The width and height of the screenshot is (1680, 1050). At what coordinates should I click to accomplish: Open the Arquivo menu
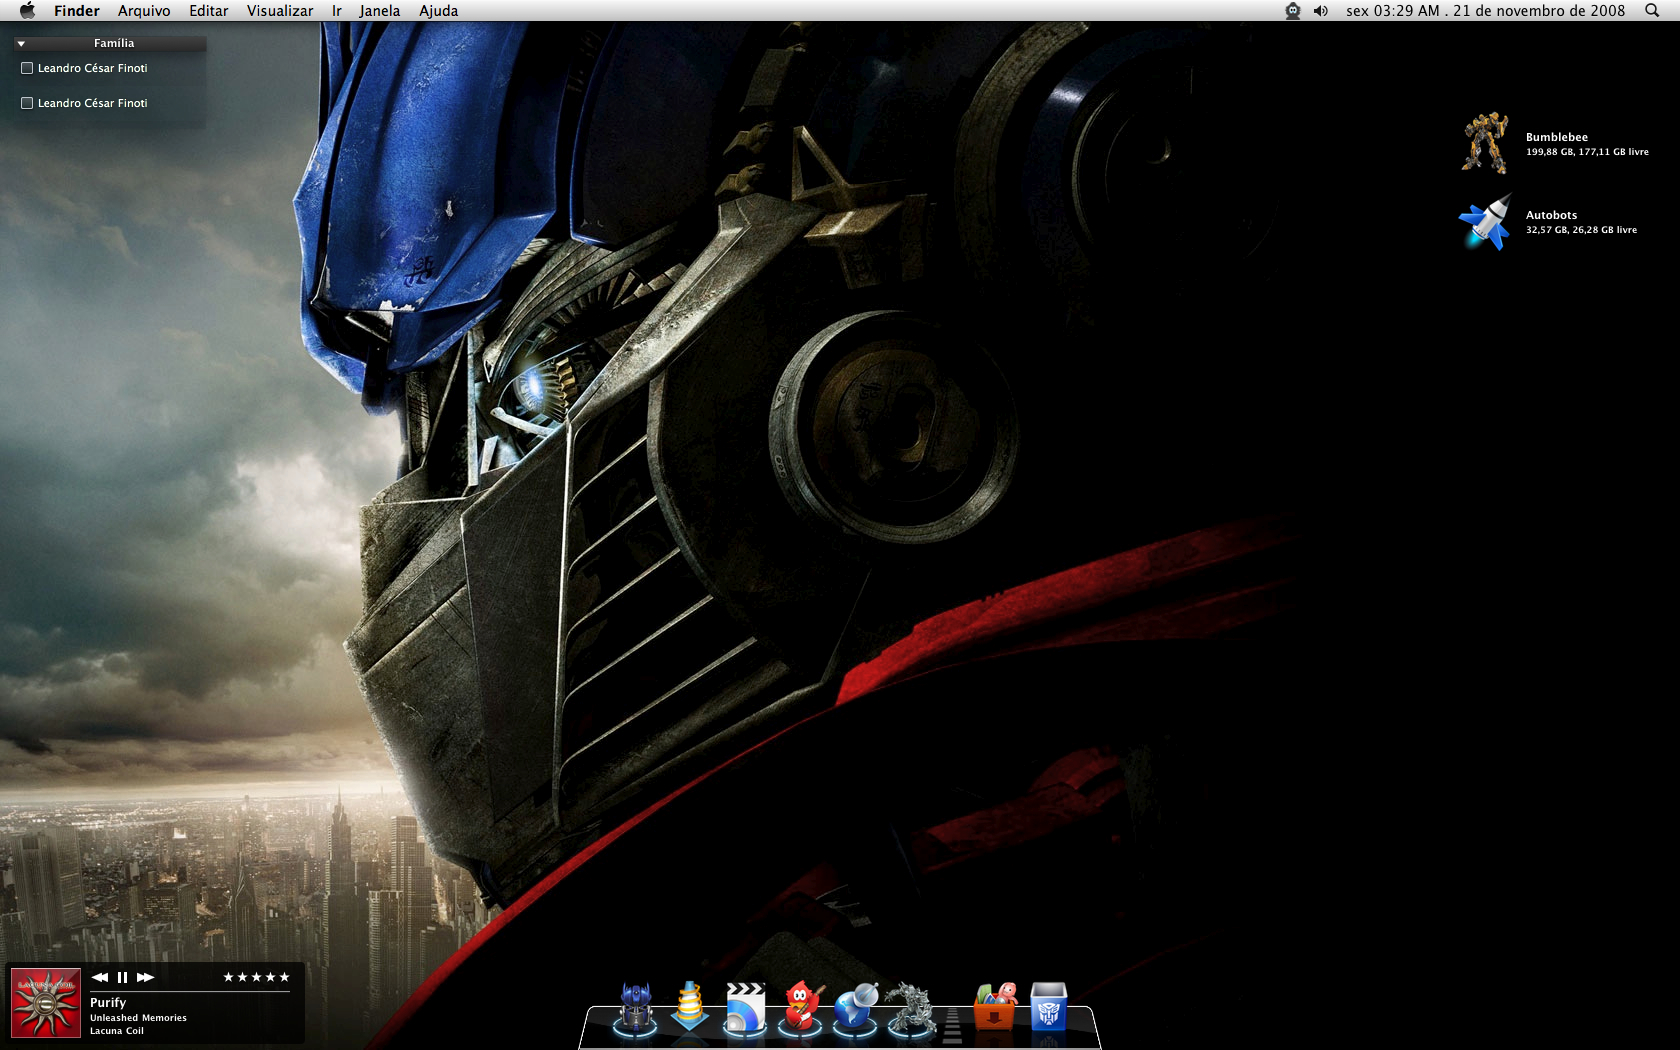point(144,10)
